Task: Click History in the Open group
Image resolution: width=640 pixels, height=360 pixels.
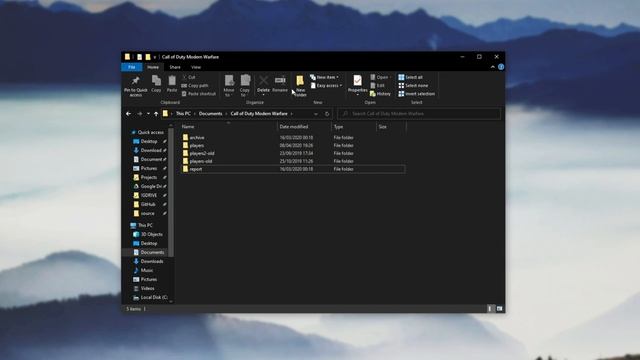Action: (x=380, y=93)
